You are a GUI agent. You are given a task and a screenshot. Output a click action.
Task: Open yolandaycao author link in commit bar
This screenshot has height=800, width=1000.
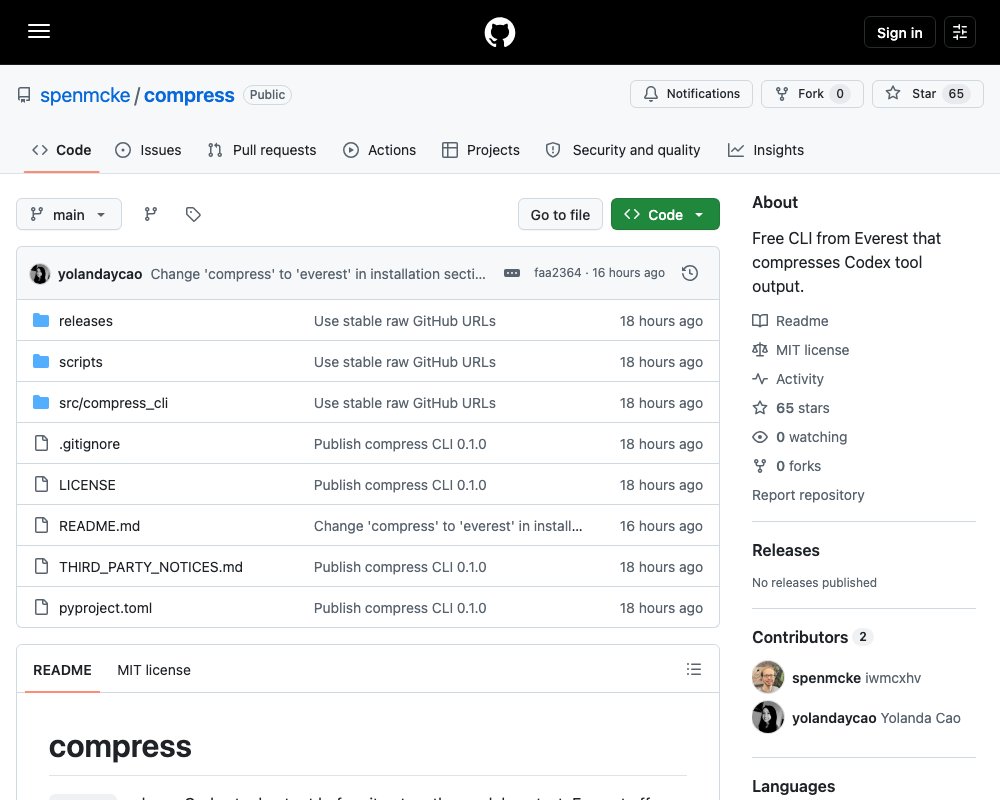(100, 274)
